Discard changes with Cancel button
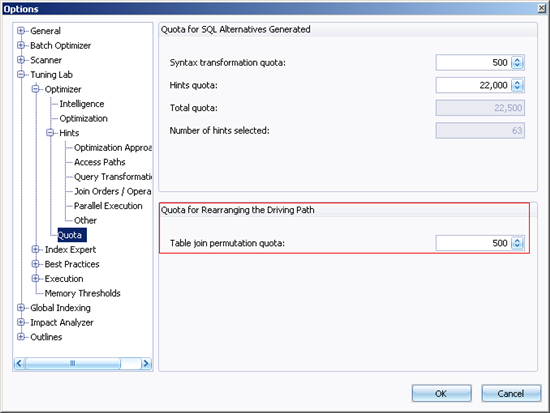The image size is (550, 413). [x=511, y=393]
